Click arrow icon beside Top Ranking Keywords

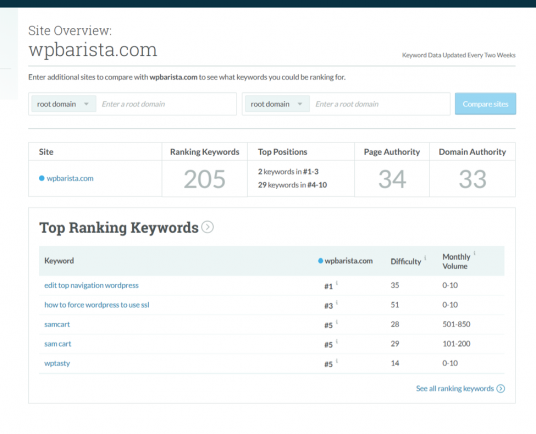(207, 227)
